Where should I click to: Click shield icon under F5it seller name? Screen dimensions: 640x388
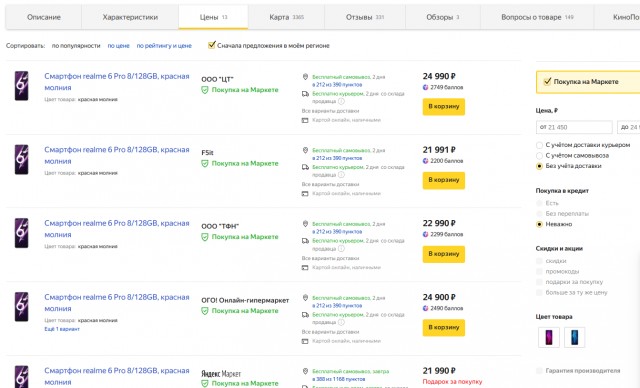205,163
